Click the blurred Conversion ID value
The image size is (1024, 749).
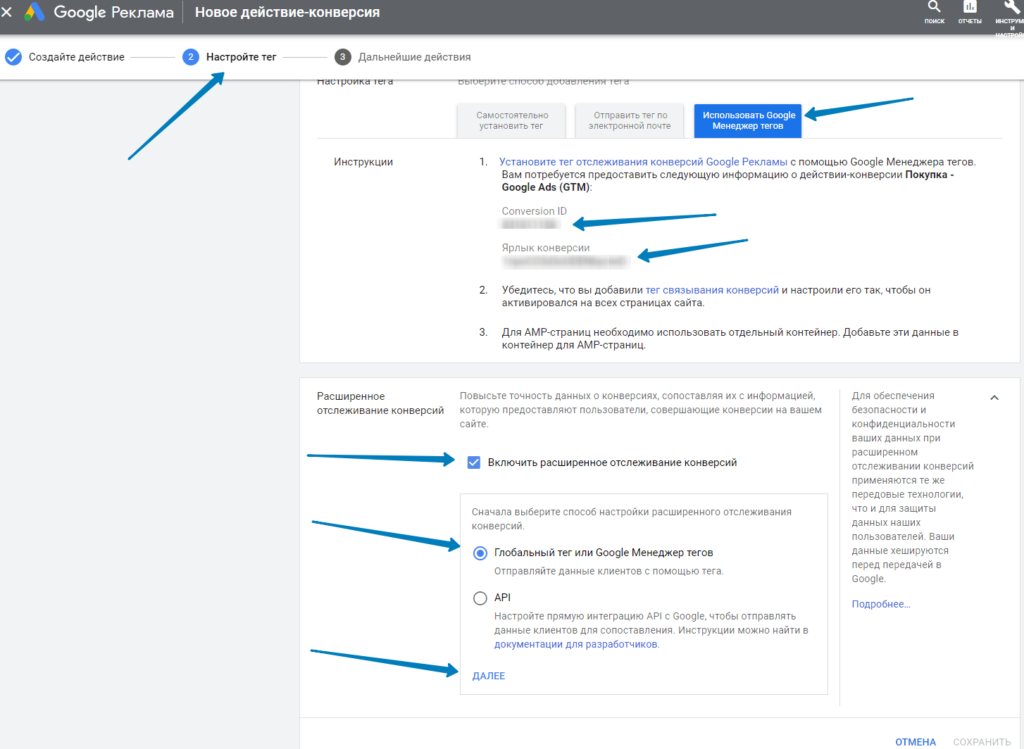530,225
